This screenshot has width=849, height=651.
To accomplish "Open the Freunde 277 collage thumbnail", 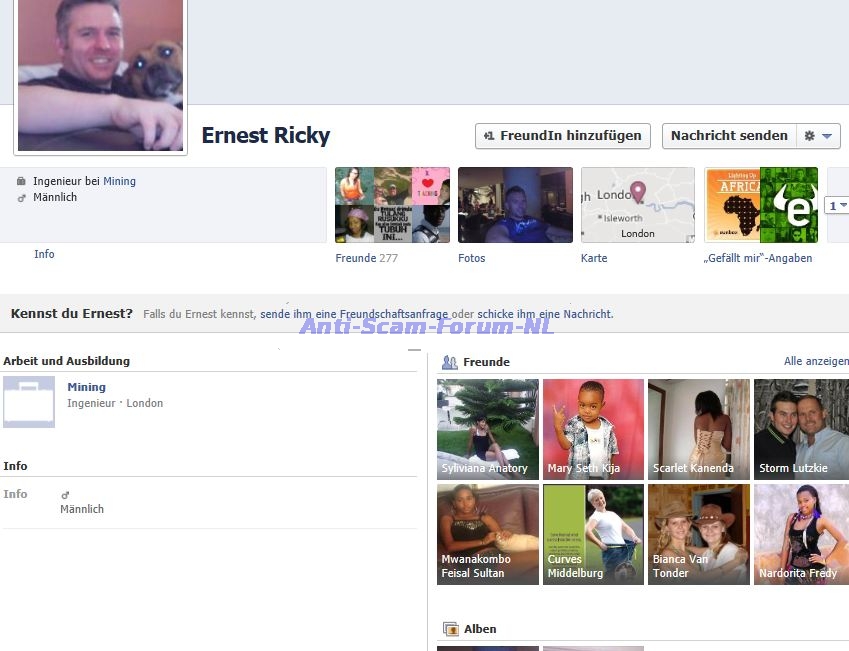I will (x=392, y=205).
